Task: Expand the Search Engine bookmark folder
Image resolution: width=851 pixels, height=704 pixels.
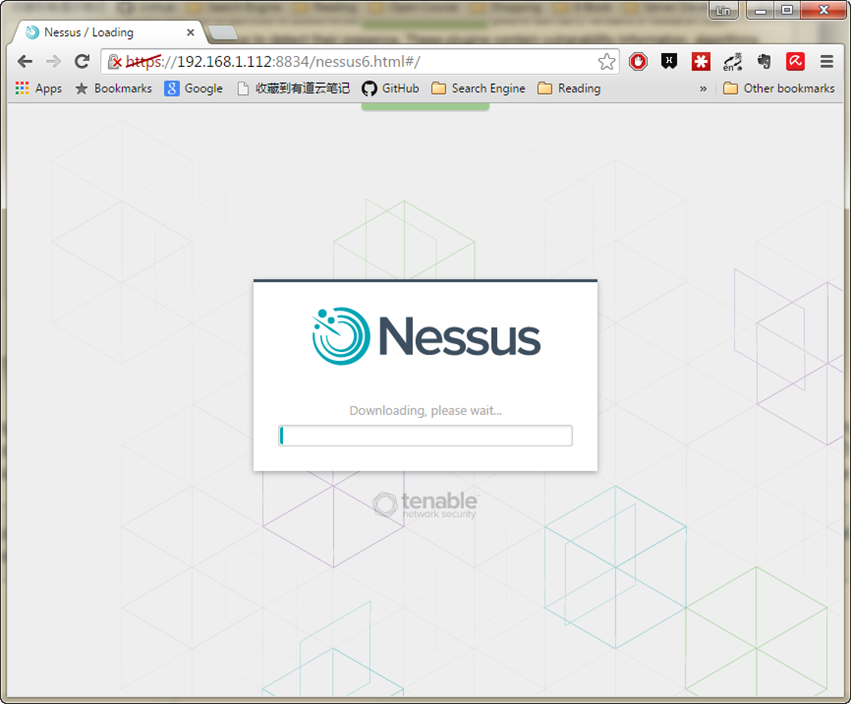Action: point(478,88)
